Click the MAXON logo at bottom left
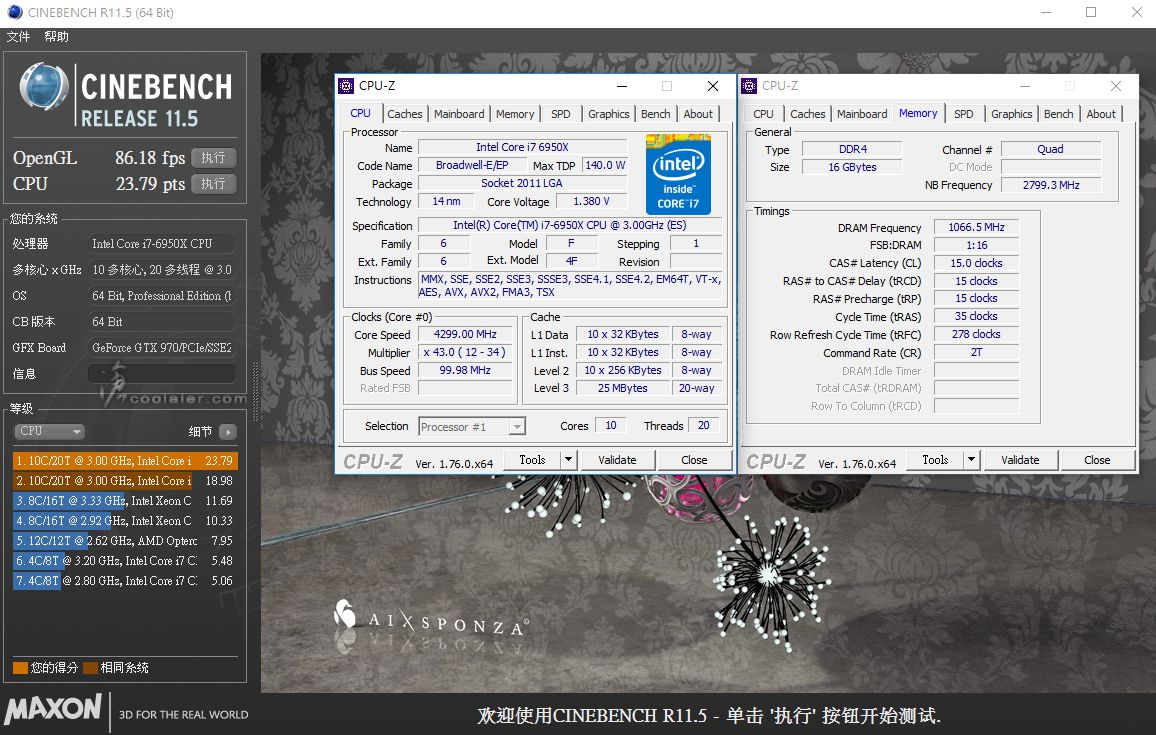Screen dimensions: 1156x735 (53, 710)
